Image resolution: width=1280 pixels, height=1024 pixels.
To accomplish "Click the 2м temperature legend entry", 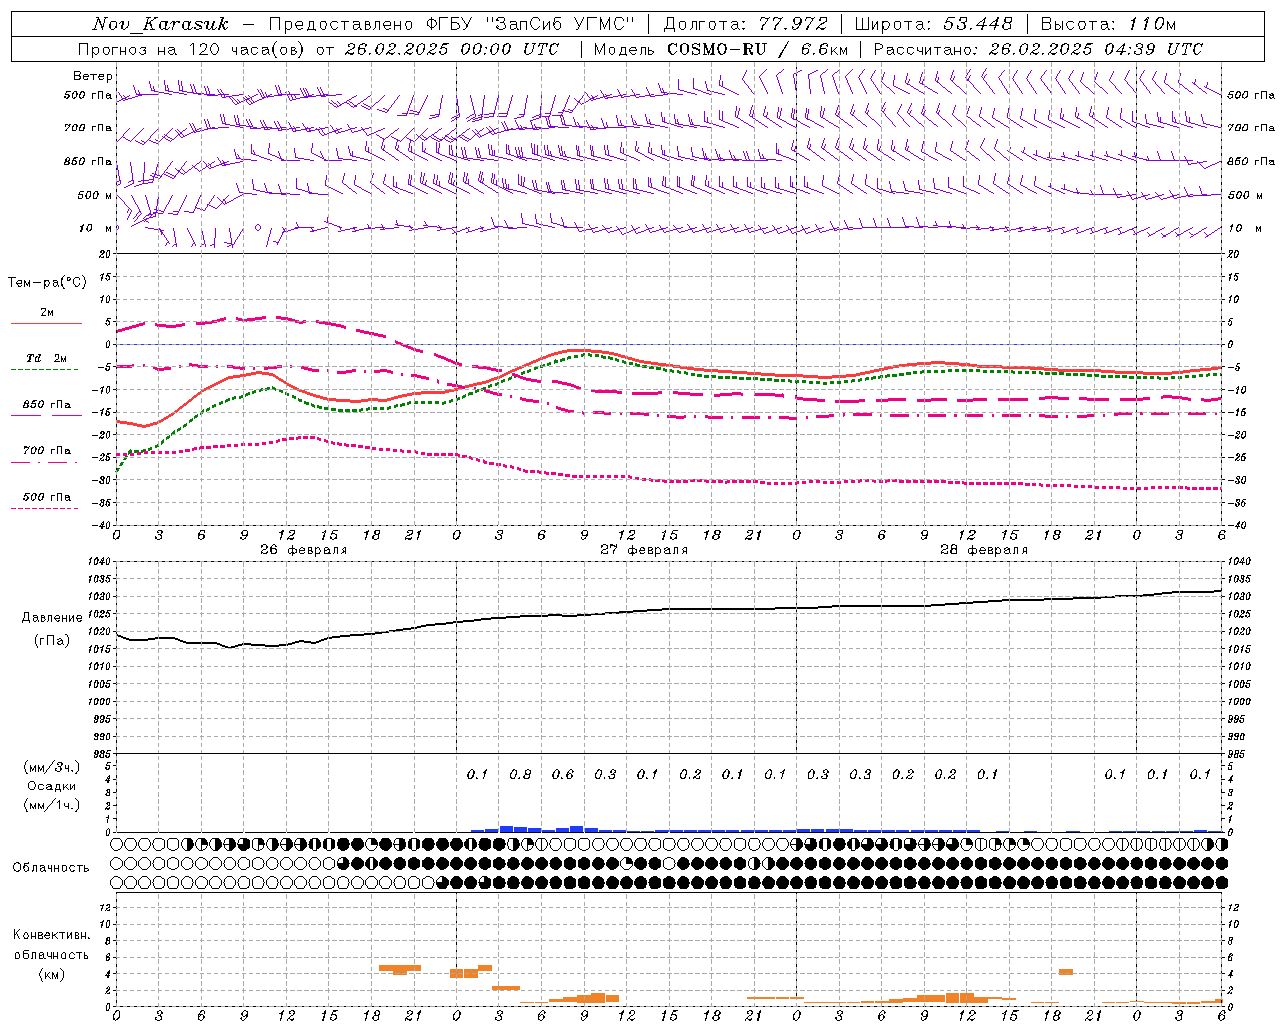I will (x=47, y=313).
